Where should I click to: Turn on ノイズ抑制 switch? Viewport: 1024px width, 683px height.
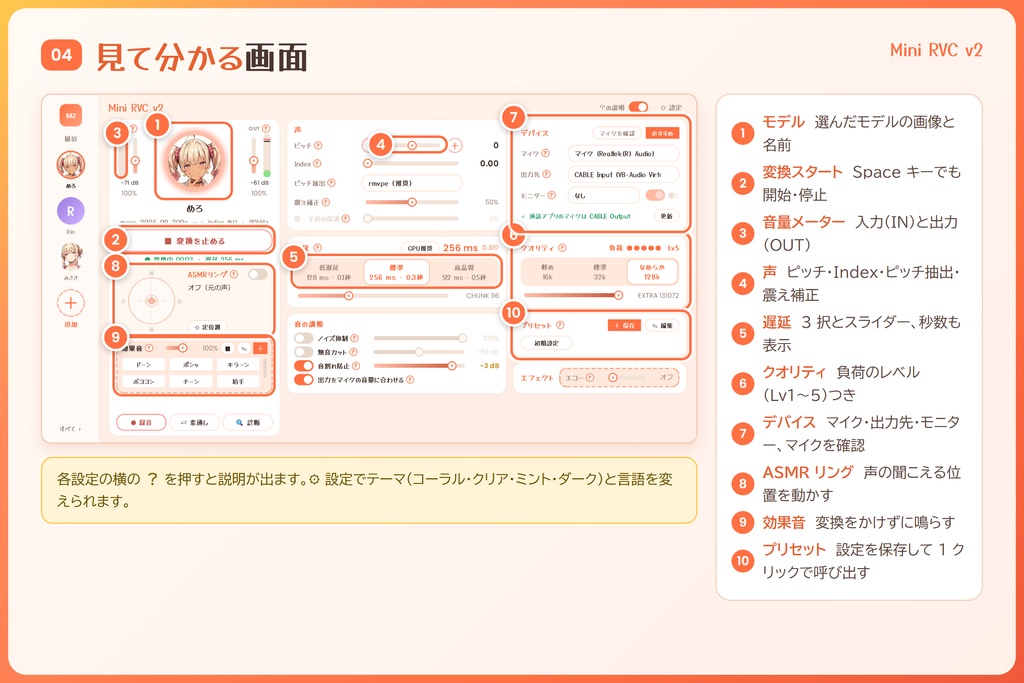(304, 338)
